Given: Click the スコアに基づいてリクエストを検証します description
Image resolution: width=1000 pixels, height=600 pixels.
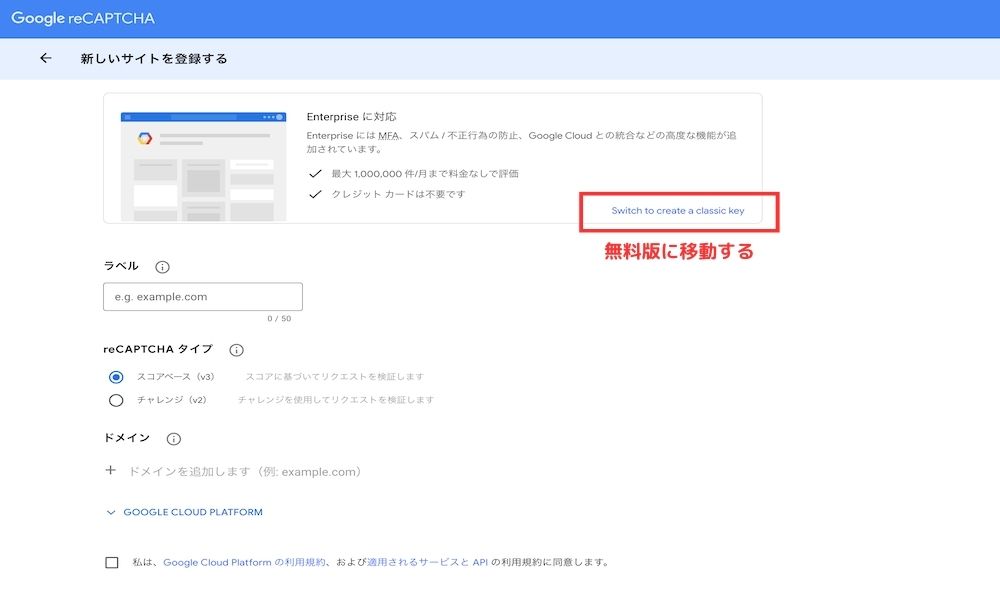Looking at the screenshot, I should 335,377.
